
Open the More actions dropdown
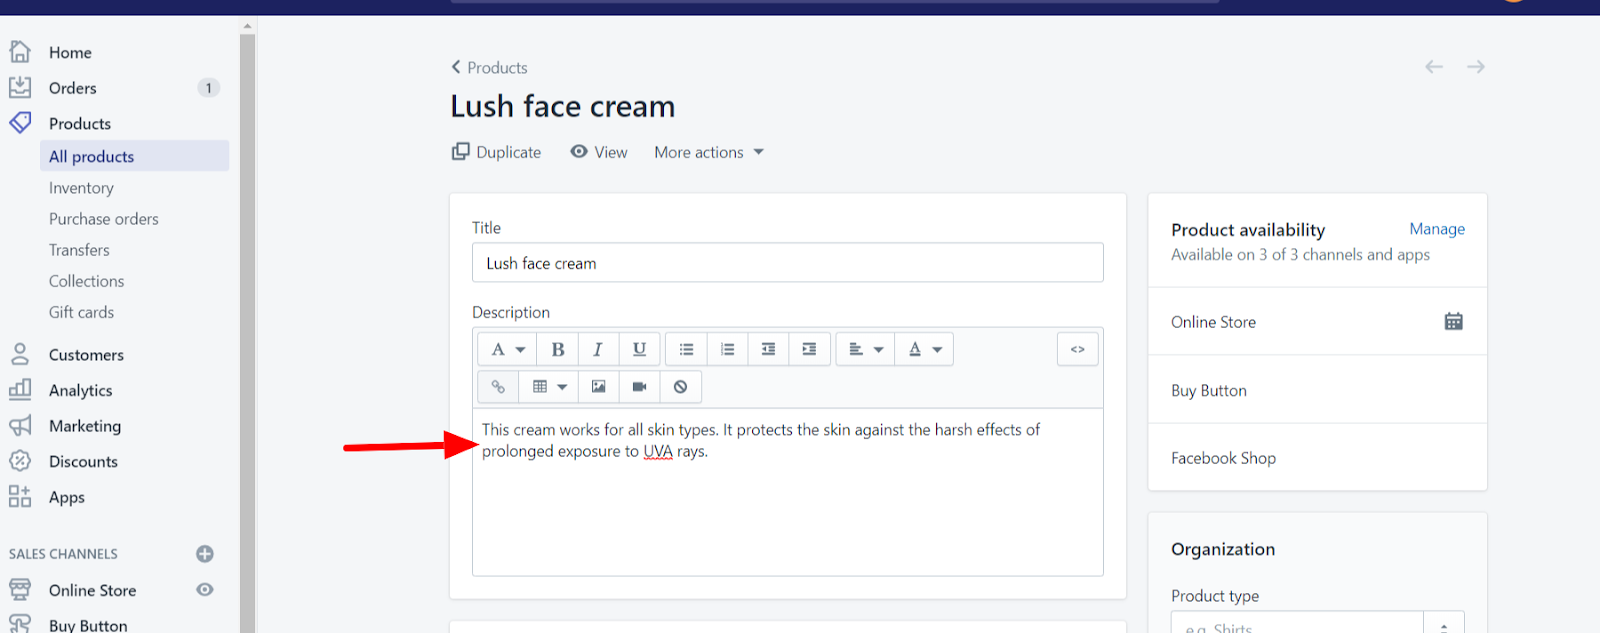(x=709, y=152)
